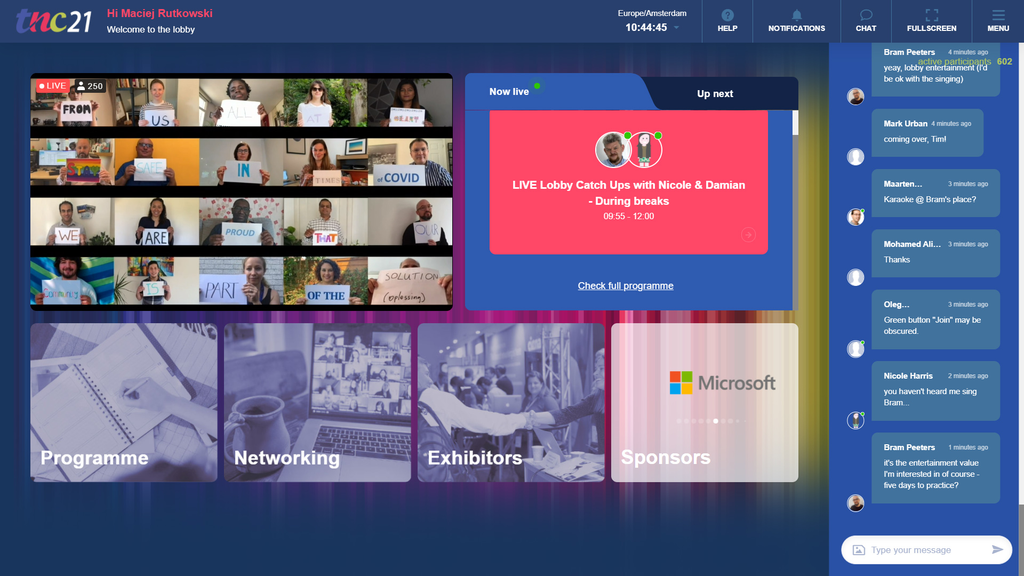The height and width of the screenshot is (576, 1024).
Task: Attach an image using the chat picture icon
Action: 859,550
